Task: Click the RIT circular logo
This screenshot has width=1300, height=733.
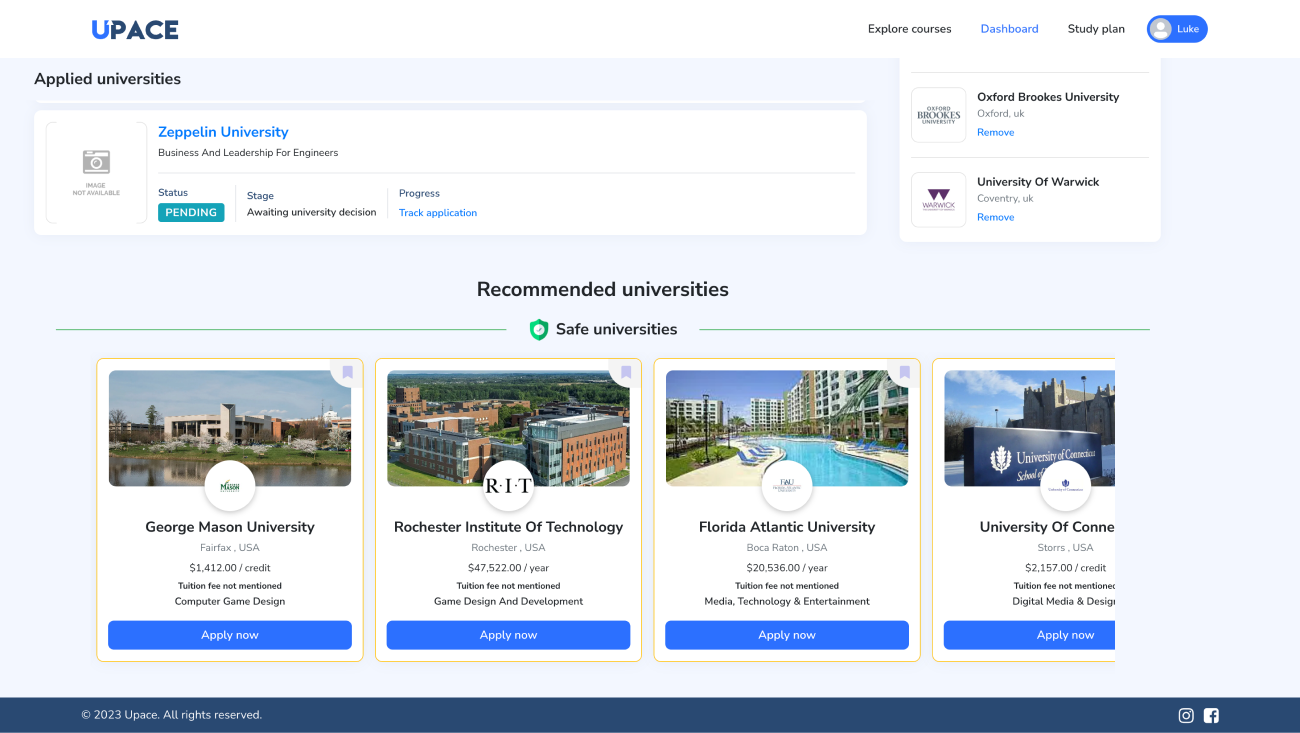Action: point(508,486)
